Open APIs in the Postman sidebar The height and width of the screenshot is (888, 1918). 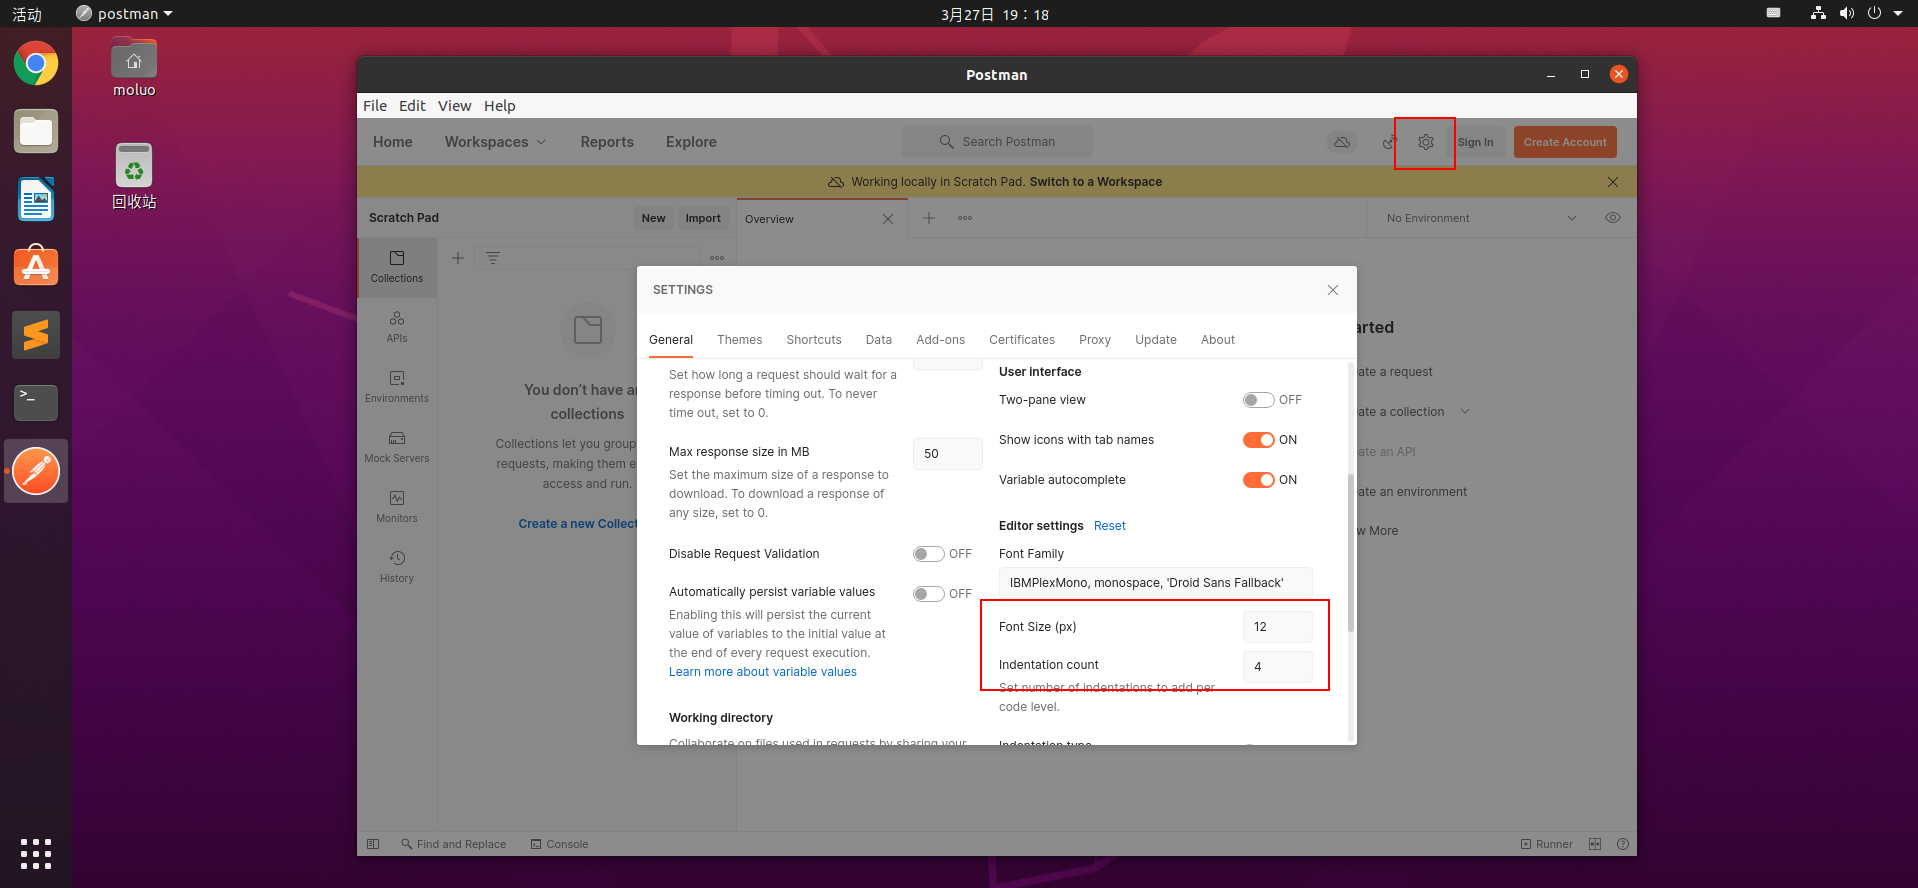pos(397,327)
